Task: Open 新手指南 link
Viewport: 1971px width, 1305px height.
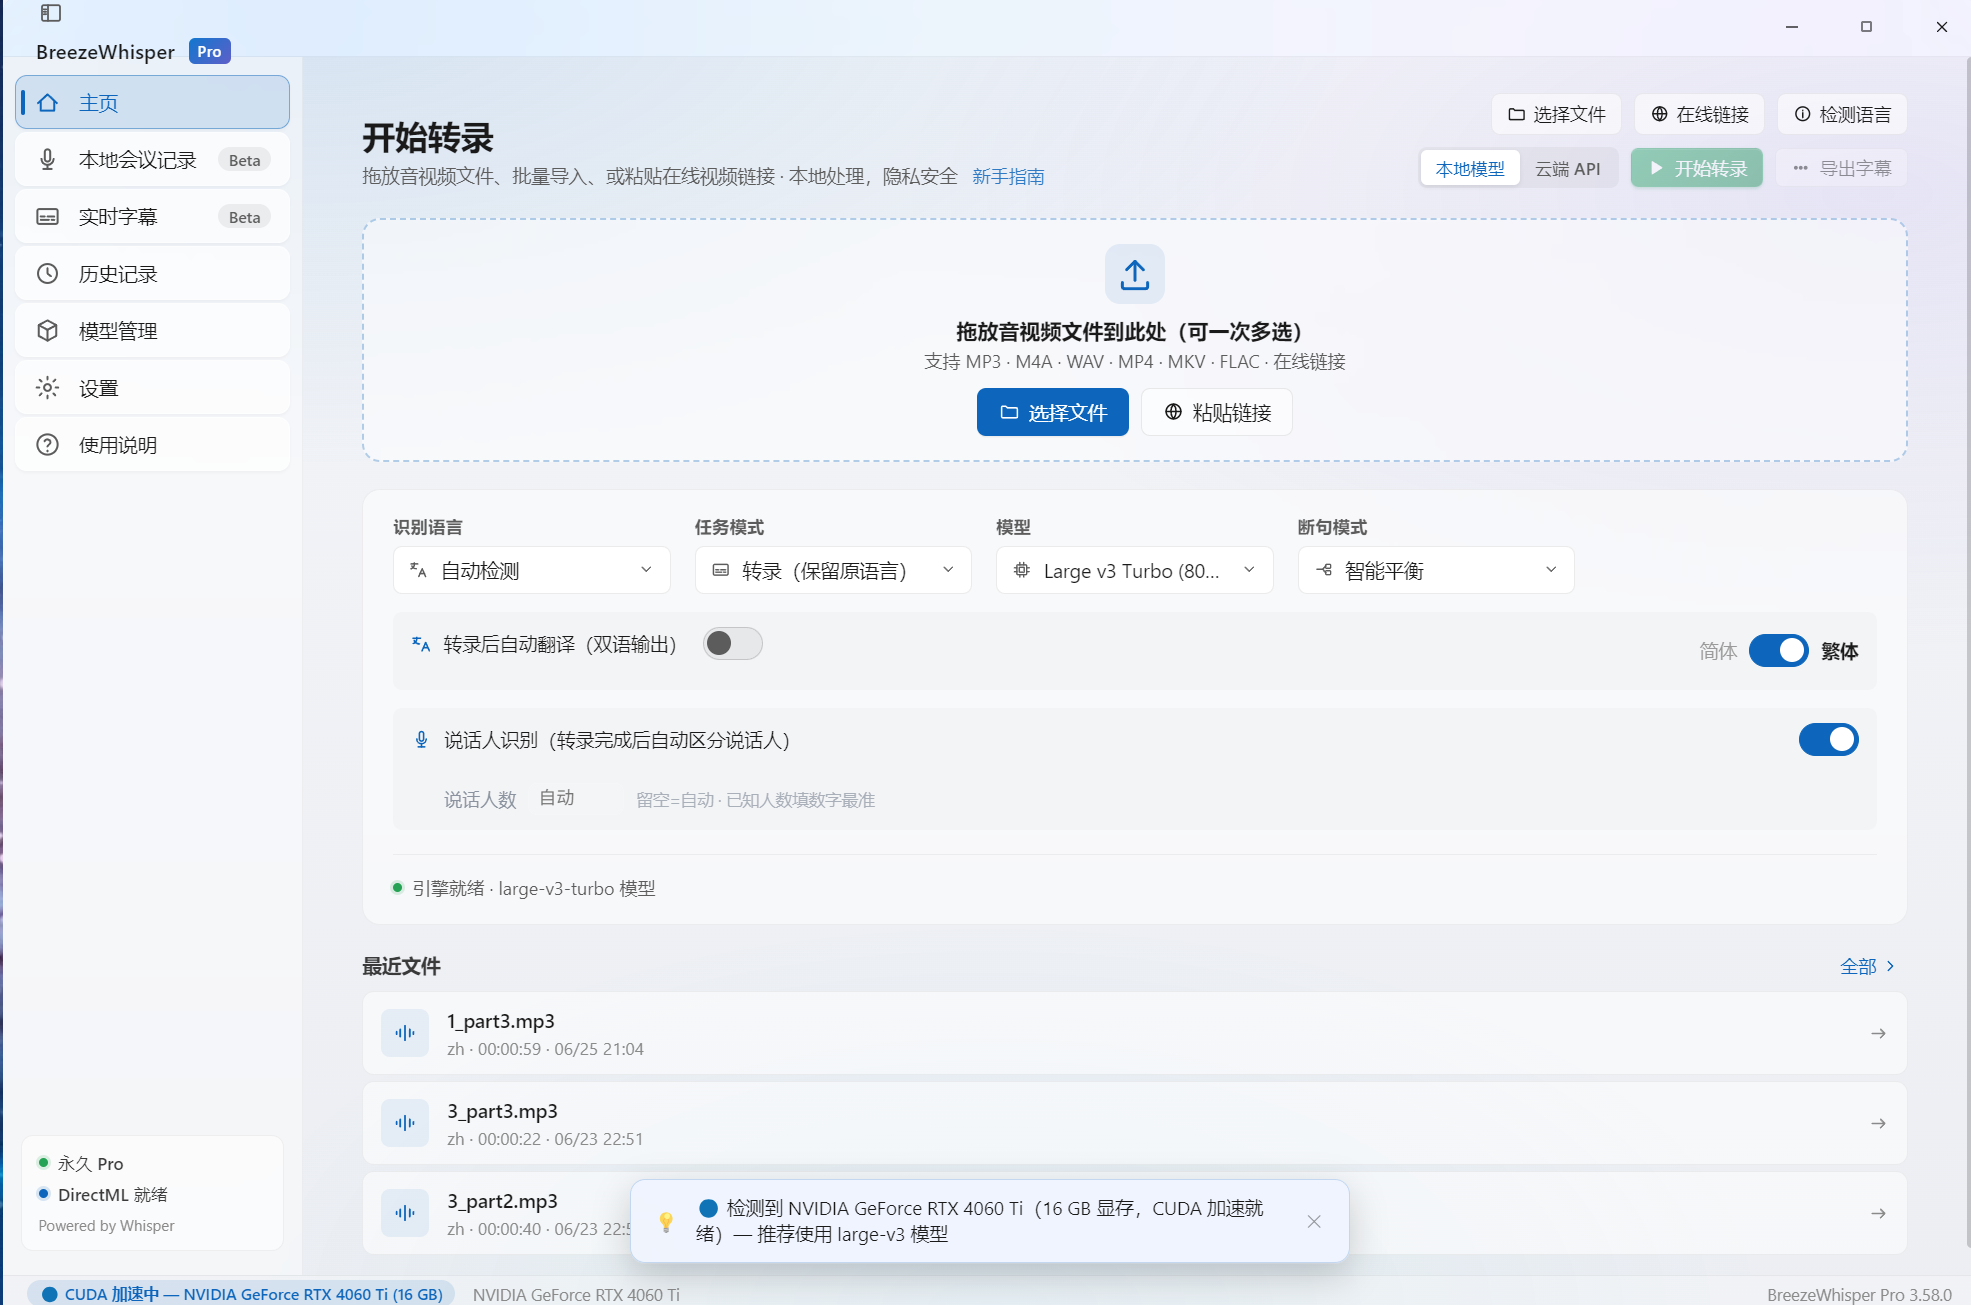Action: pos(1008,176)
